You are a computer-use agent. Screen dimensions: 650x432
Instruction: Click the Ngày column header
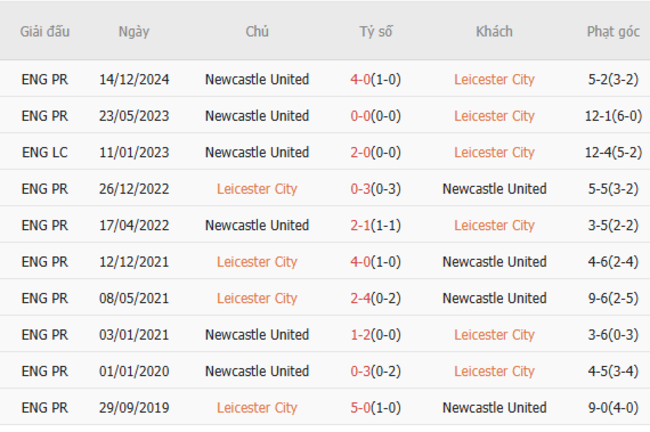pyautogui.click(x=134, y=31)
